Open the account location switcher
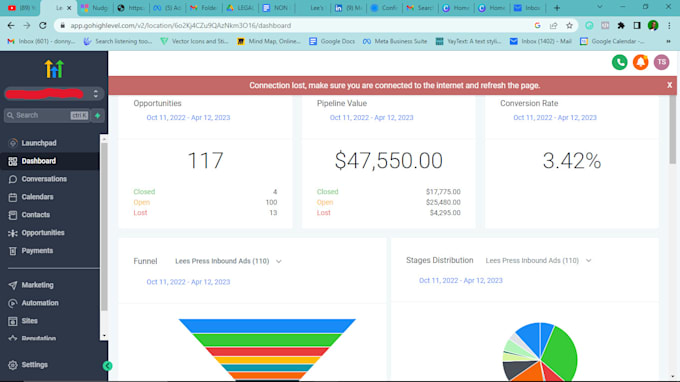 click(x=54, y=93)
